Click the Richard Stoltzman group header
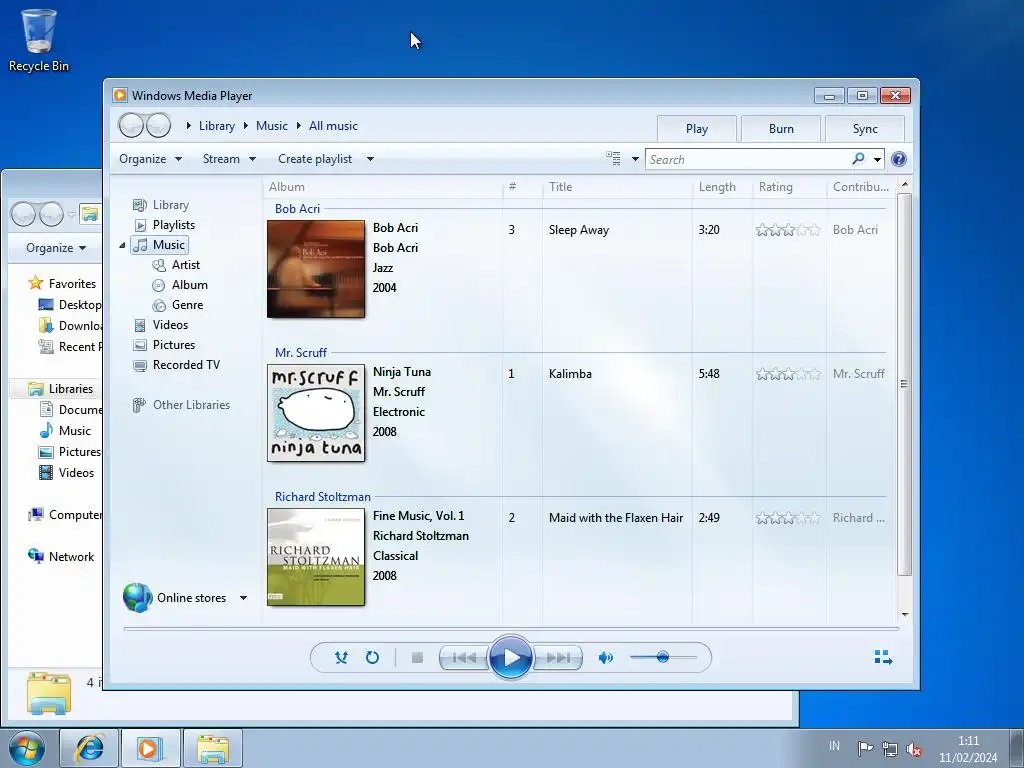Viewport: 1024px width, 768px height. (323, 497)
